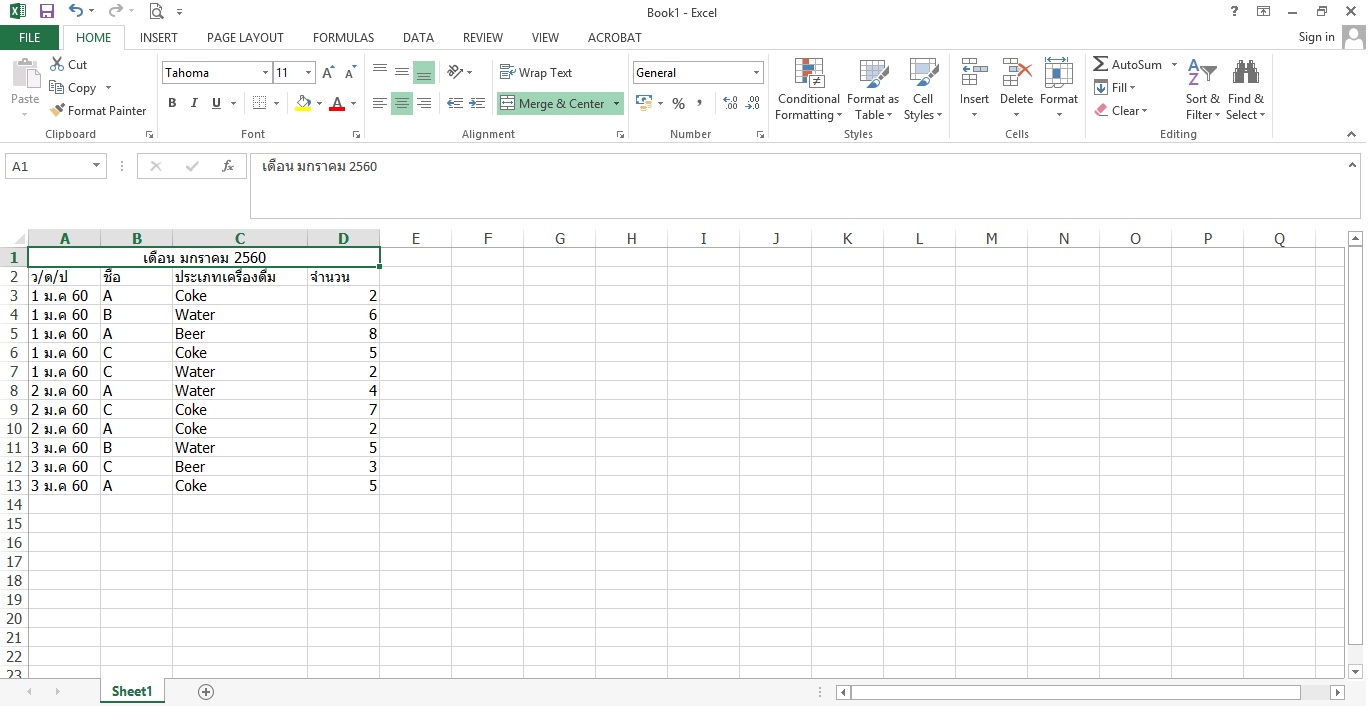Decrease font size with the small A icon
Screen dimensions: 1368x706
[x=350, y=73]
